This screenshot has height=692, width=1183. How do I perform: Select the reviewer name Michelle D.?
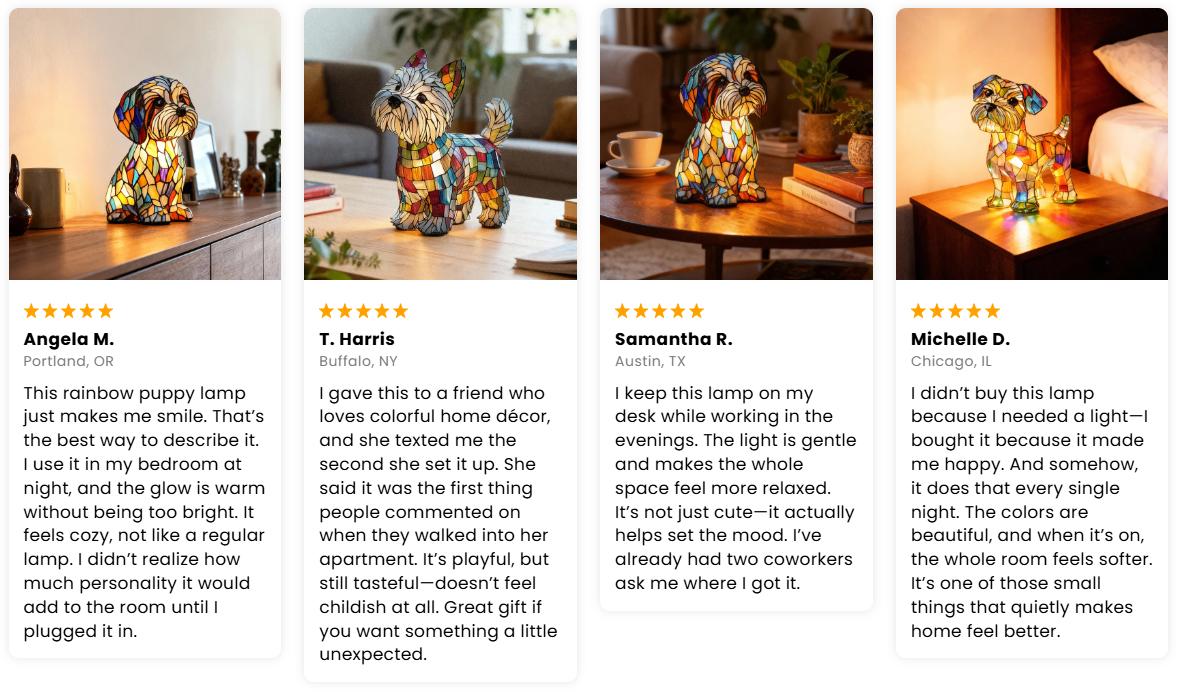coord(960,339)
